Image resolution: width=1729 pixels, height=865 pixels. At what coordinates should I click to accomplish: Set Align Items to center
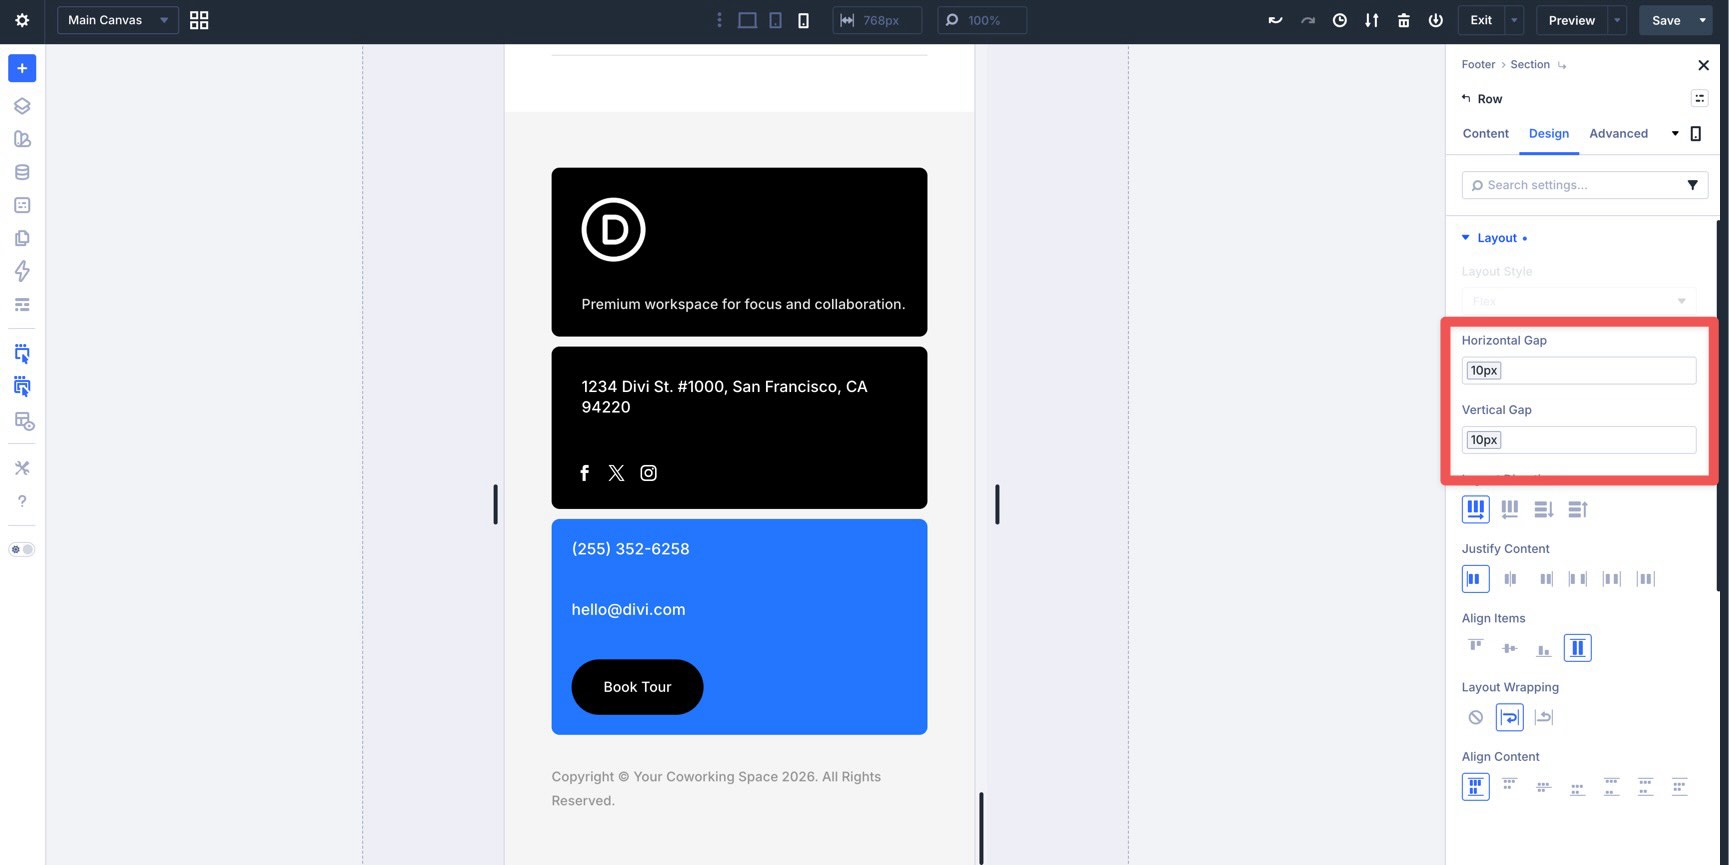click(x=1509, y=648)
